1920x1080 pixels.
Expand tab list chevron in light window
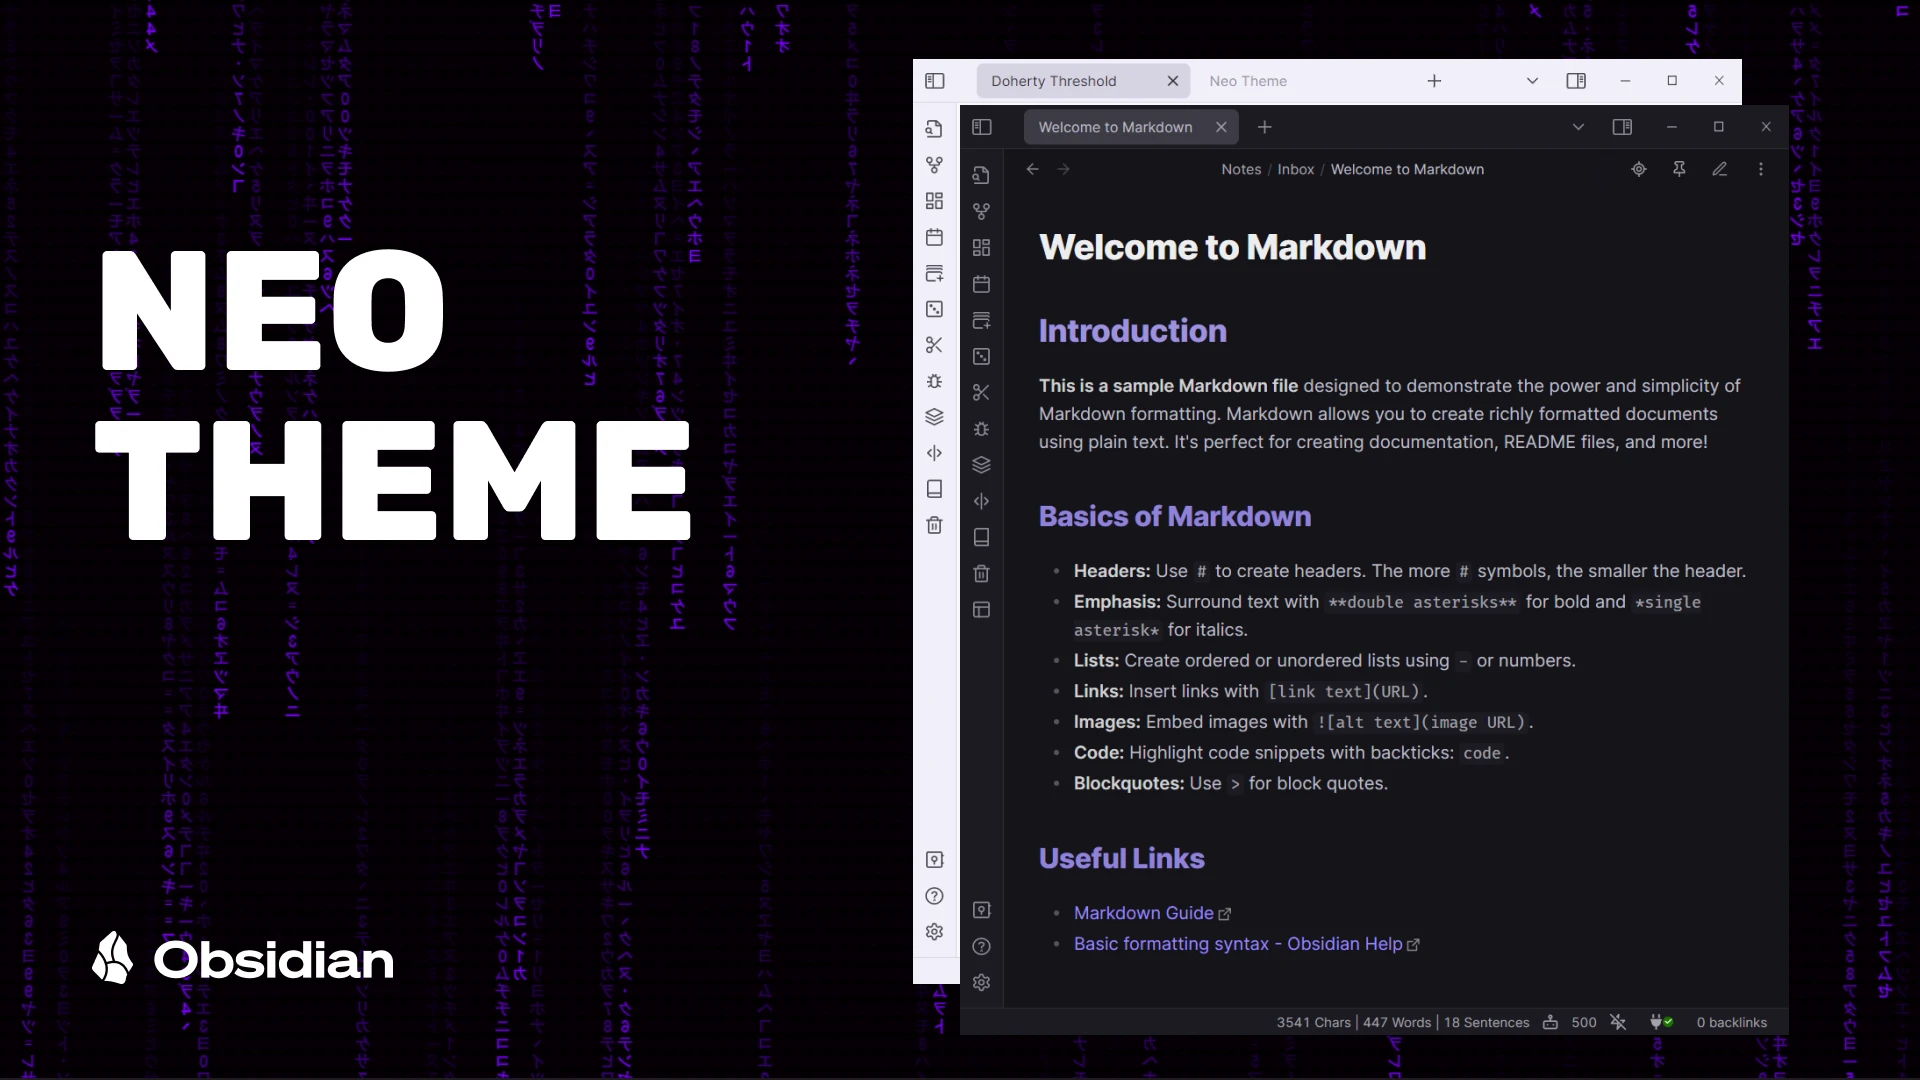[x=1532, y=81]
